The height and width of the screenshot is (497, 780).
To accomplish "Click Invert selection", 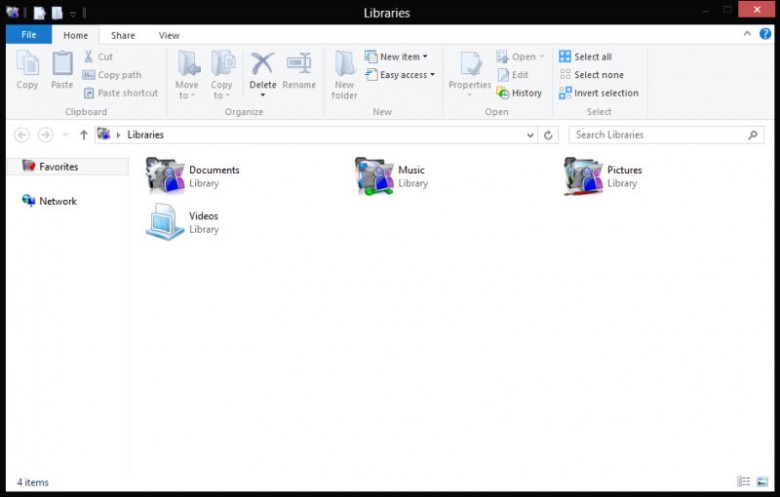I will click(x=598, y=93).
